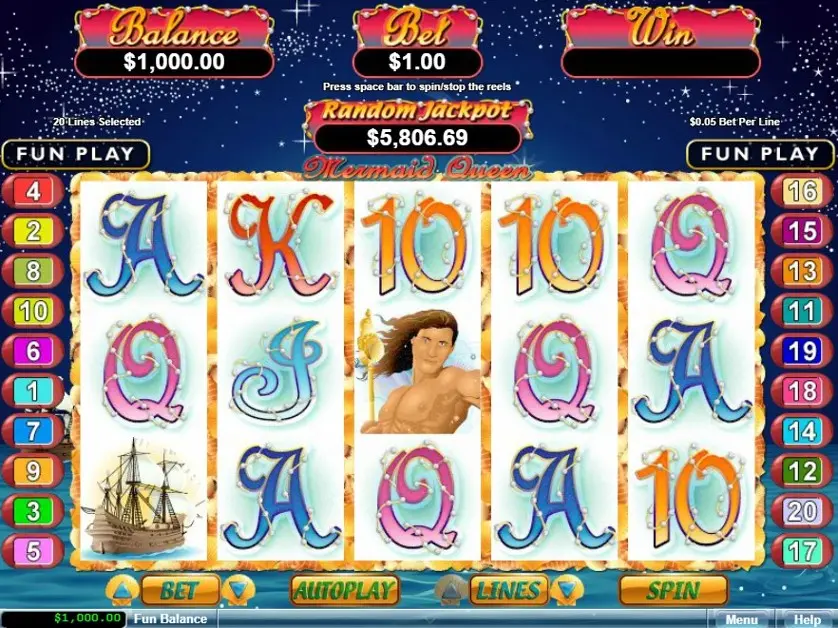Click the merman wild symbol on reel three

[x=418, y=371]
